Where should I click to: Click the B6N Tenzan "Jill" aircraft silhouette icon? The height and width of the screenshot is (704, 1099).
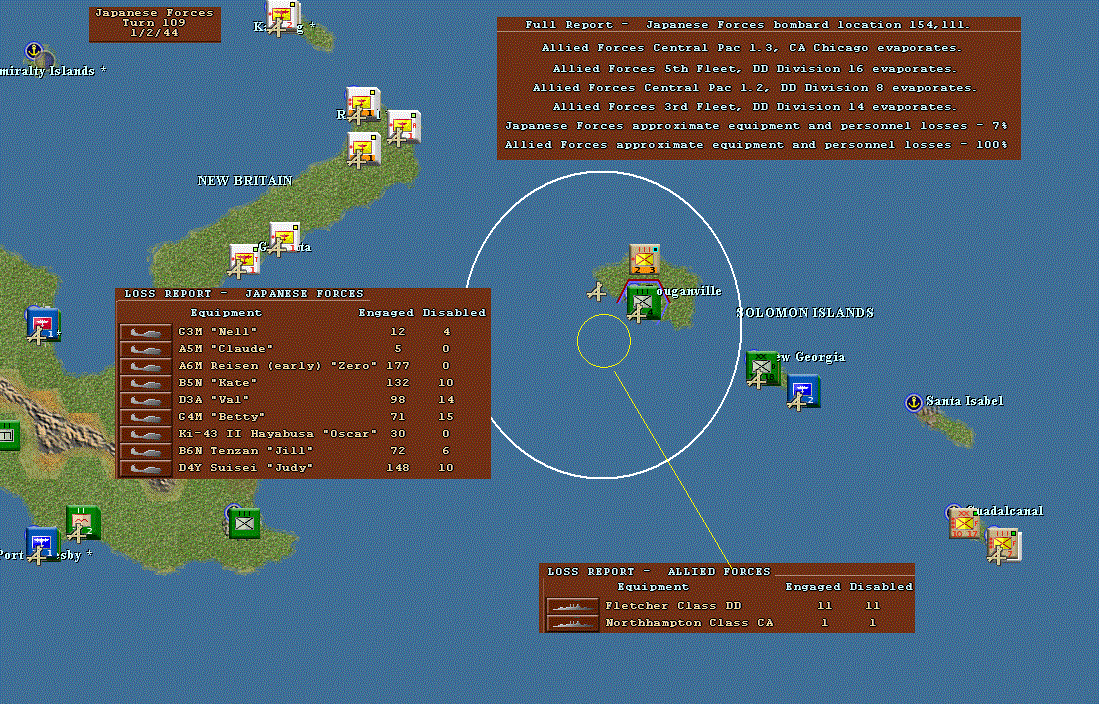pyautogui.click(x=146, y=451)
